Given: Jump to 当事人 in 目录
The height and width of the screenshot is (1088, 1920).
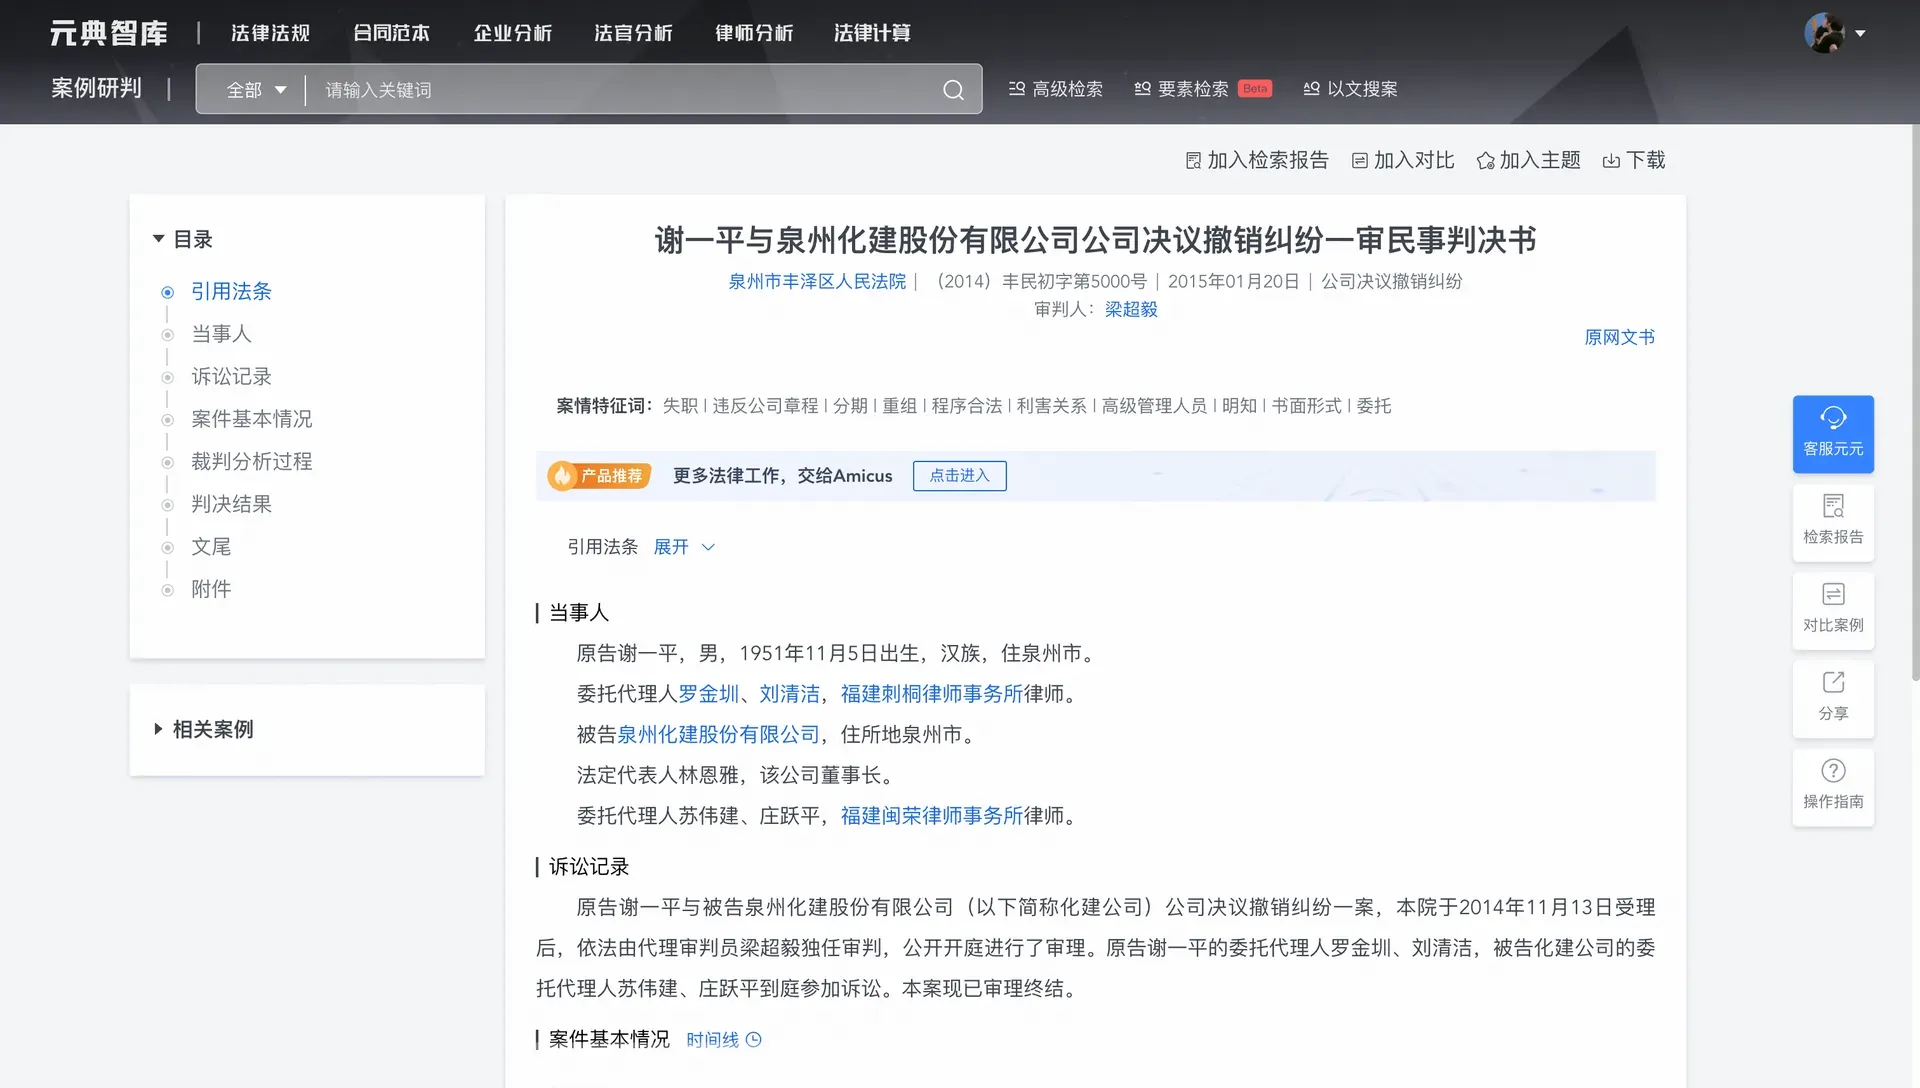Looking at the screenshot, I should click(x=221, y=334).
